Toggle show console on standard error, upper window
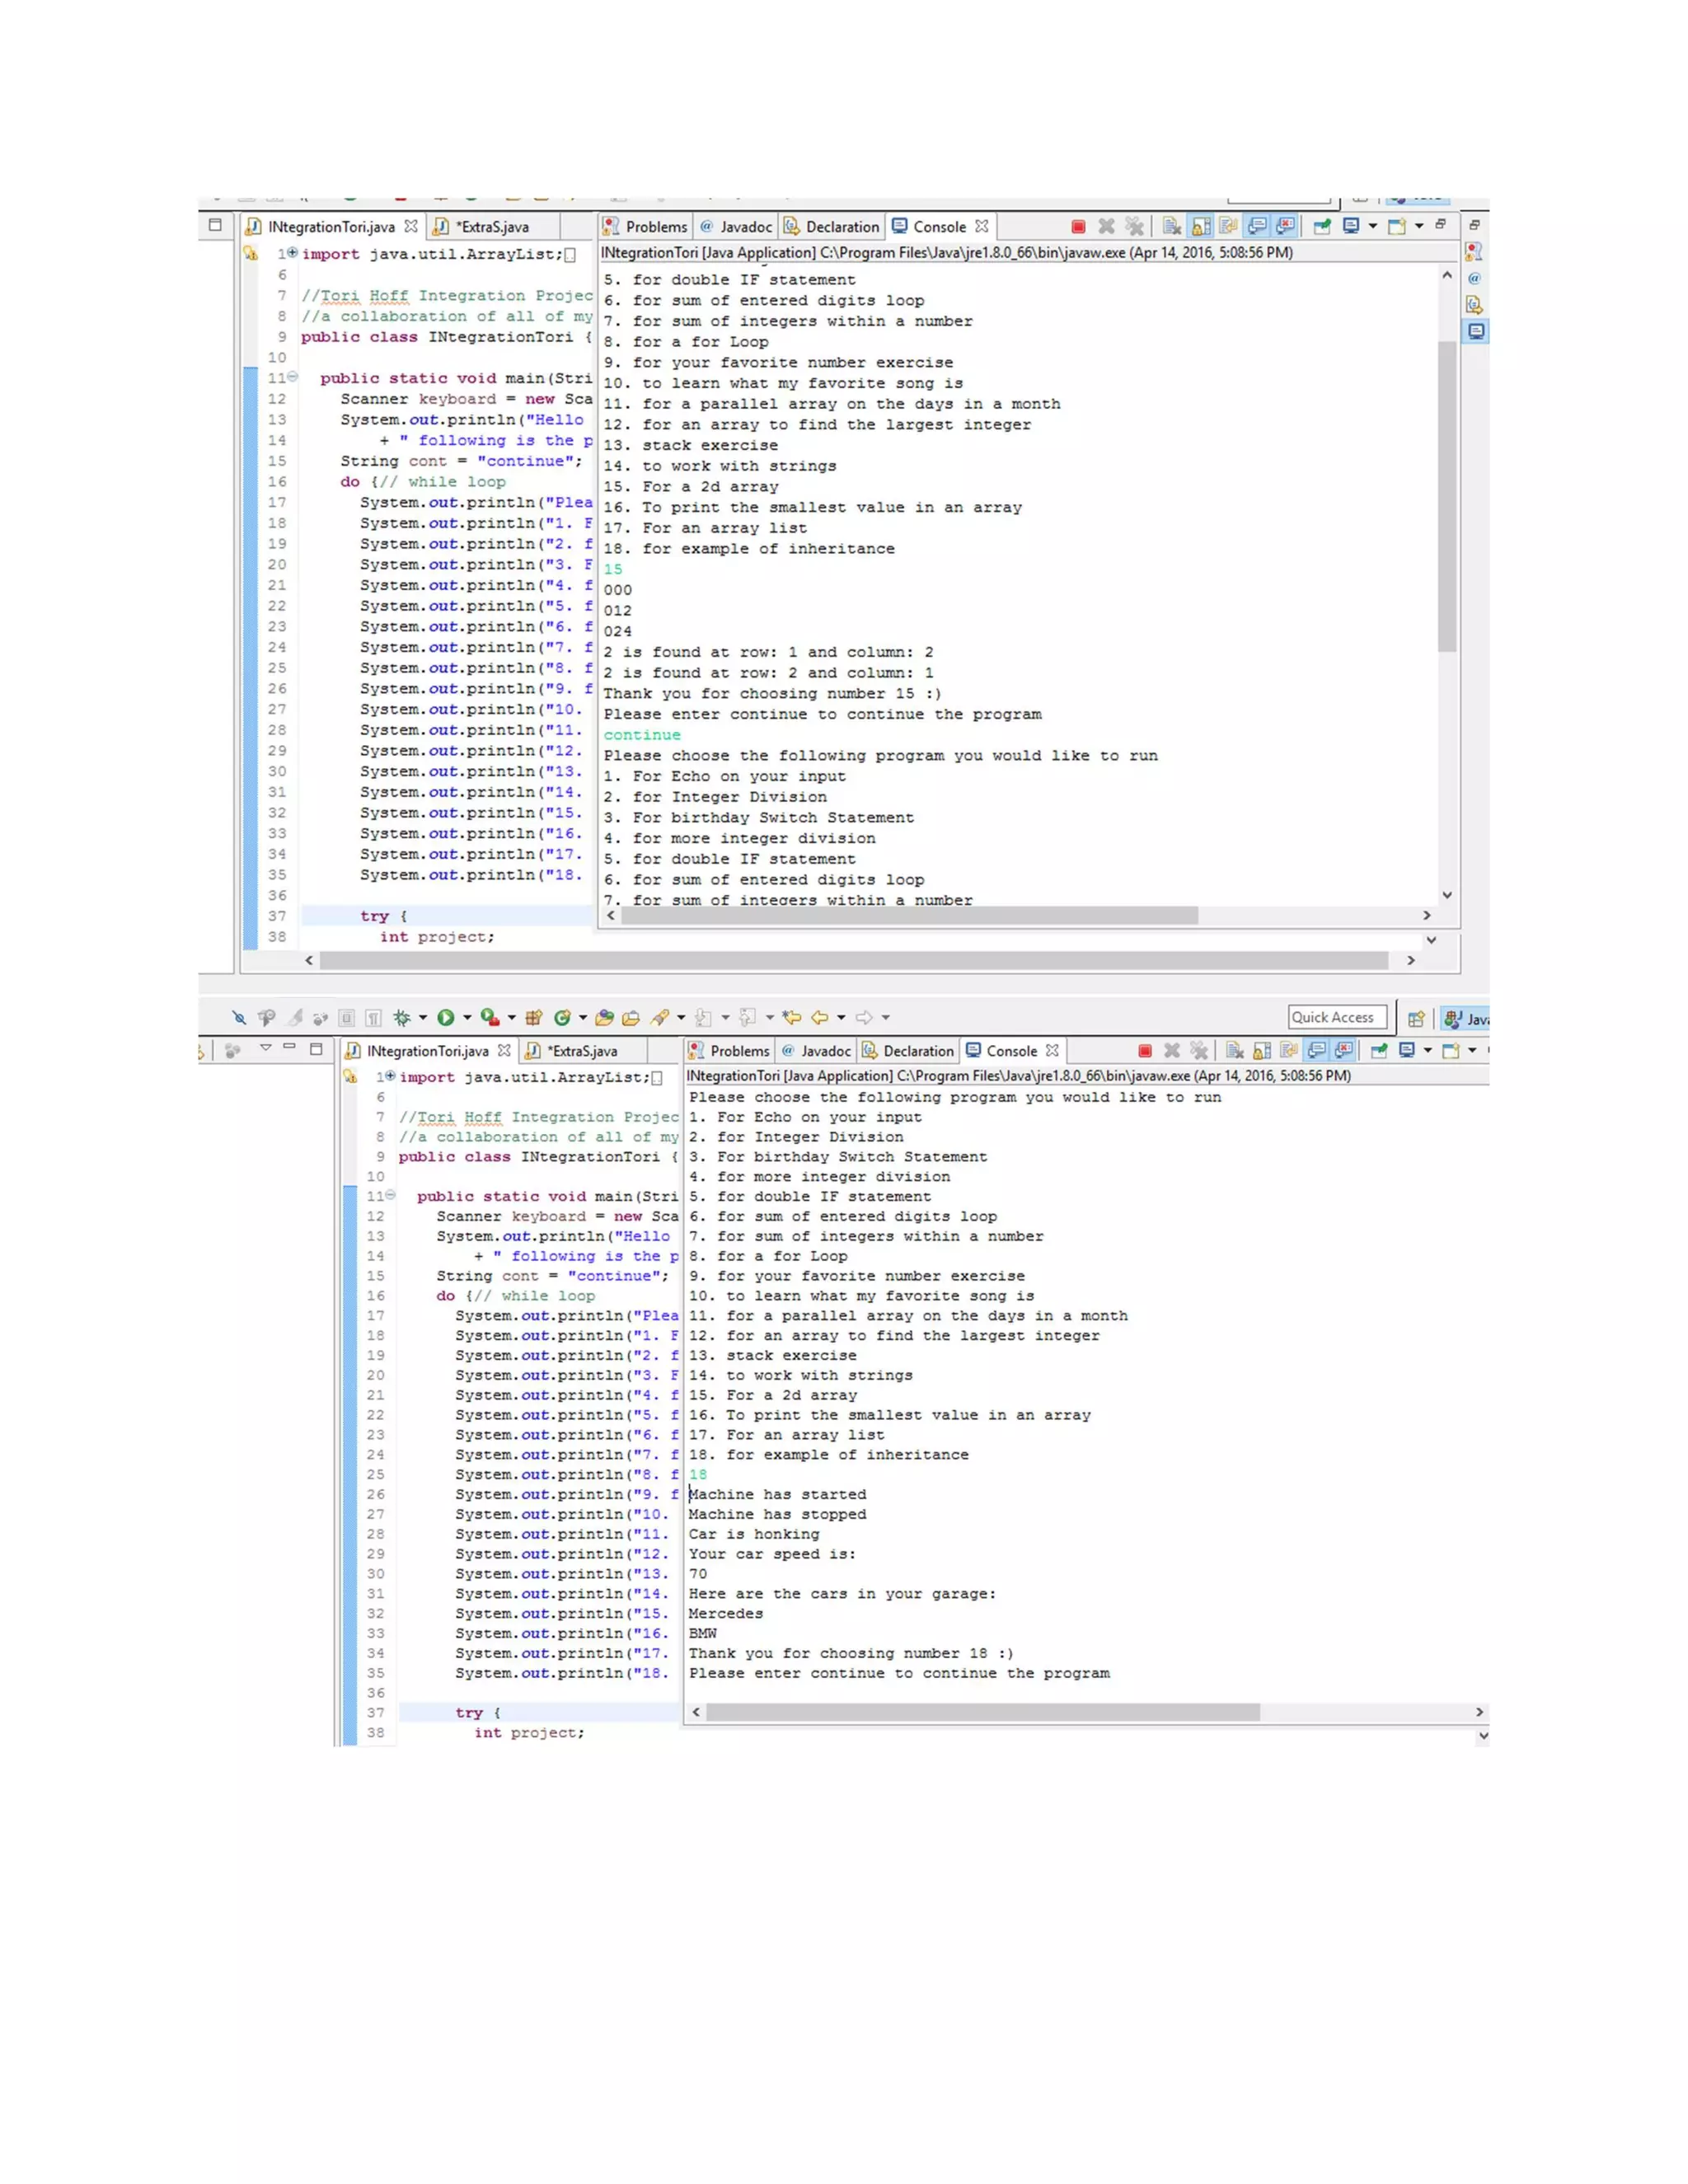This screenshot has height=2184, width=1688. [1285, 227]
